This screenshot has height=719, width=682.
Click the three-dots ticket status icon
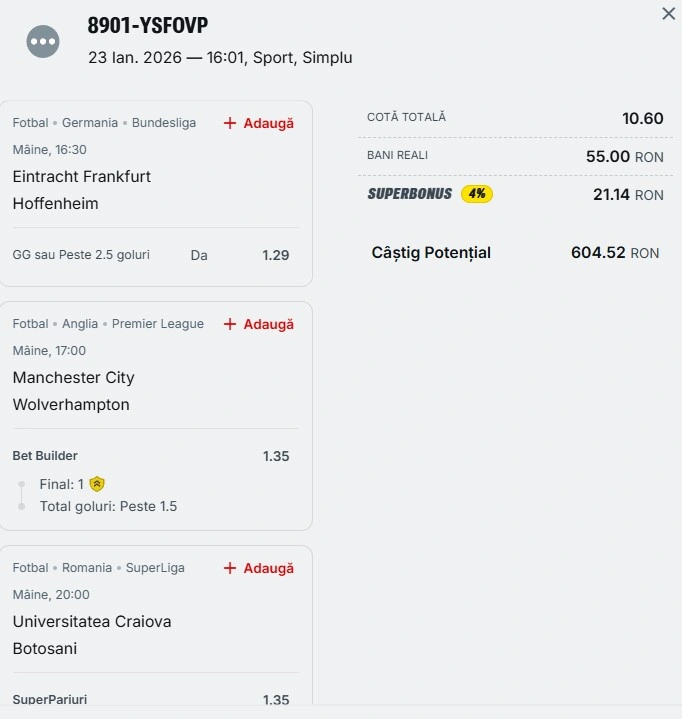pyautogui.click(x=43, y=41)
